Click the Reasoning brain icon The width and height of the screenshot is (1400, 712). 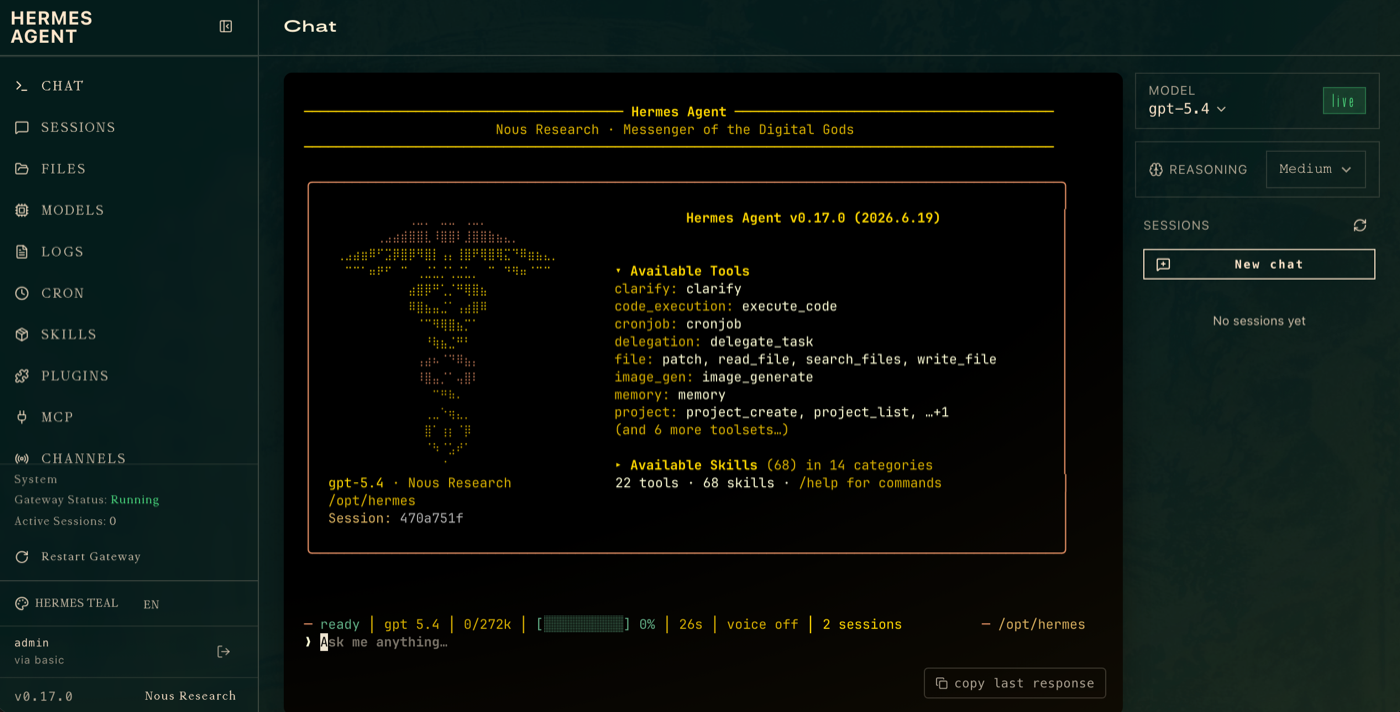pos(1156,170)
